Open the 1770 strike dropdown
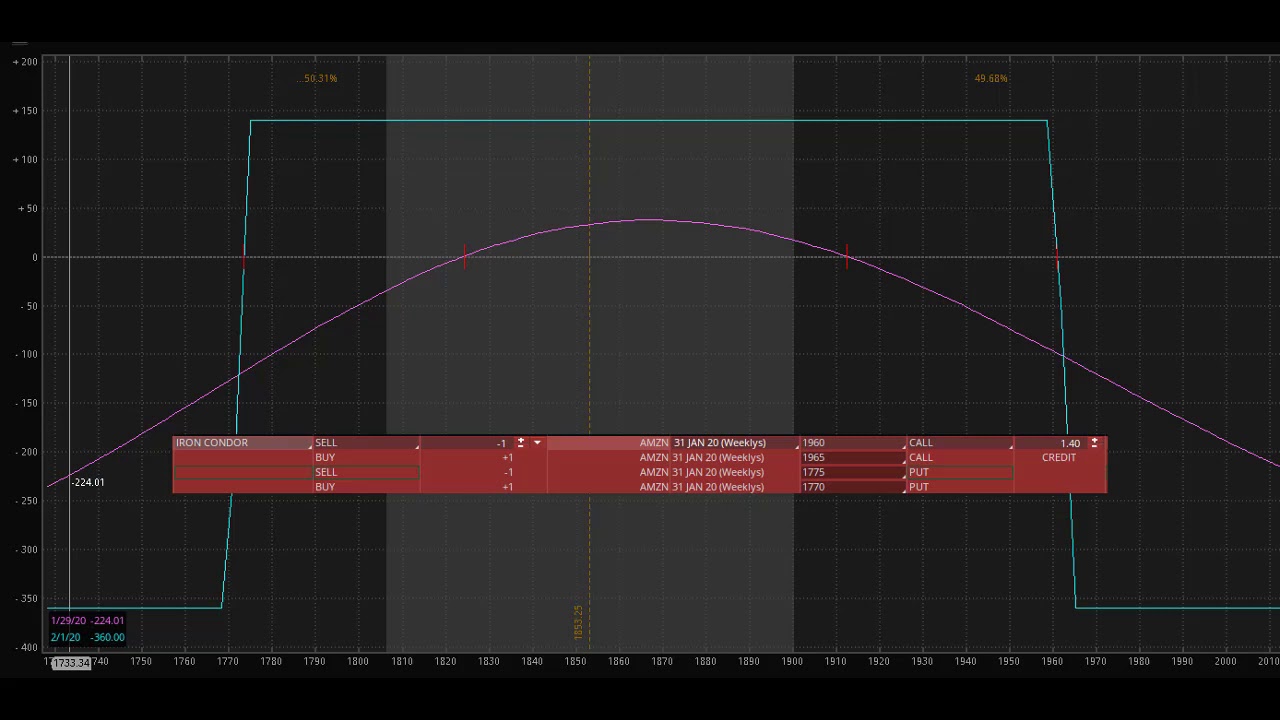The height and width of the screenshot is (720, 1280). 852,487
